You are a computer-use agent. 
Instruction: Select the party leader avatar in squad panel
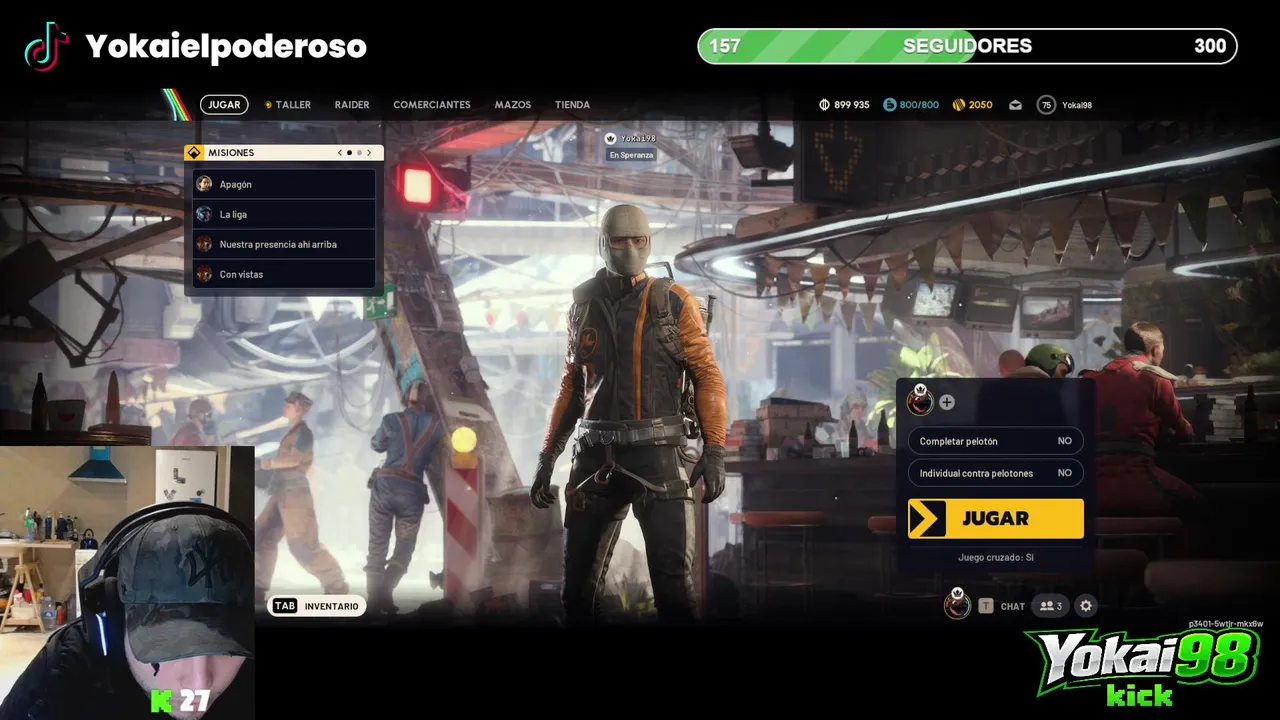pos(920,400)
